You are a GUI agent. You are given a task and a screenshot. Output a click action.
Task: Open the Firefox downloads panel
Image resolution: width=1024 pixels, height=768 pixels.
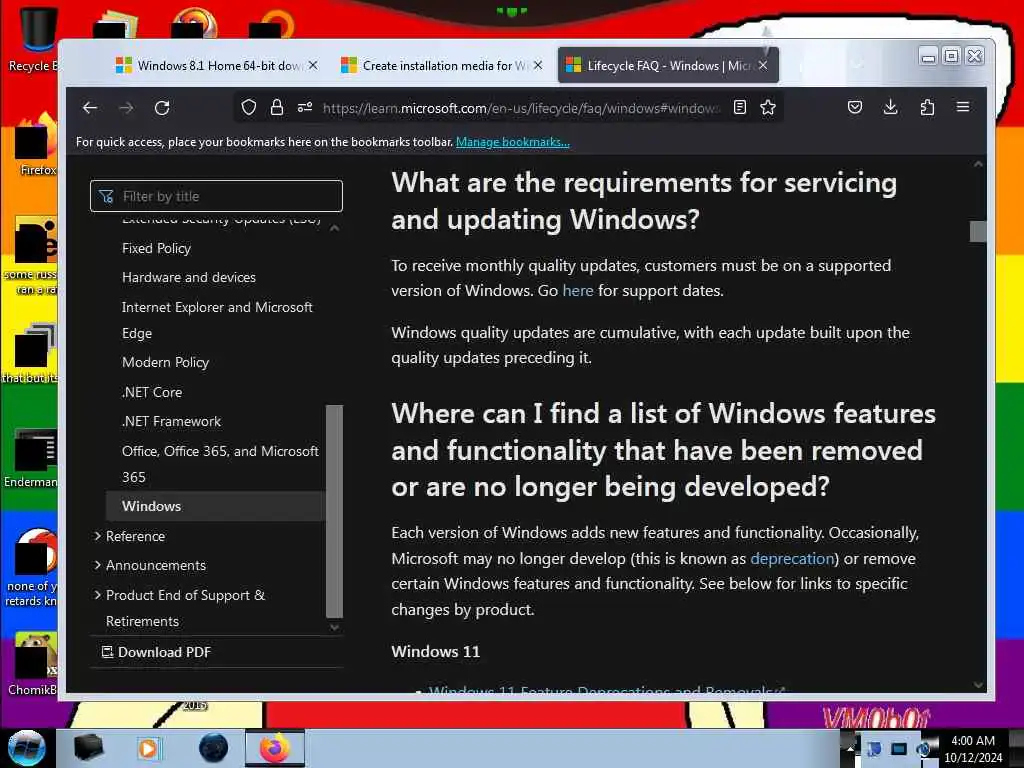tap(890, 108)
